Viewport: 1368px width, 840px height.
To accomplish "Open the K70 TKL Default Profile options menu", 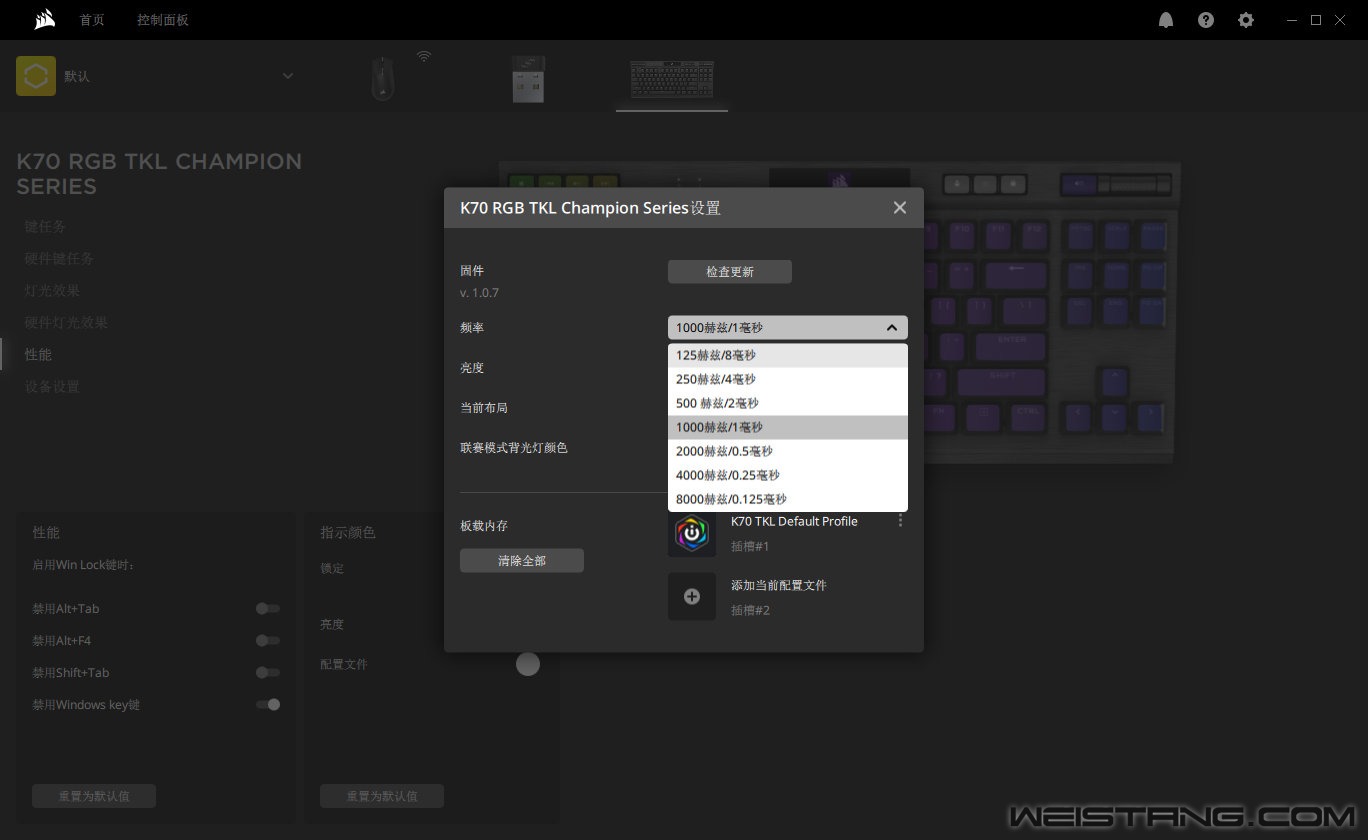I will [900, 521].
